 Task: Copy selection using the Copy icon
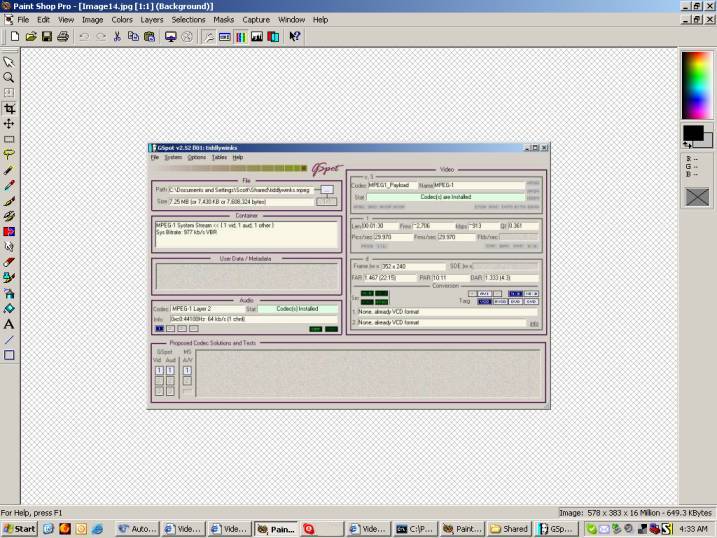[x=133, y=37]
